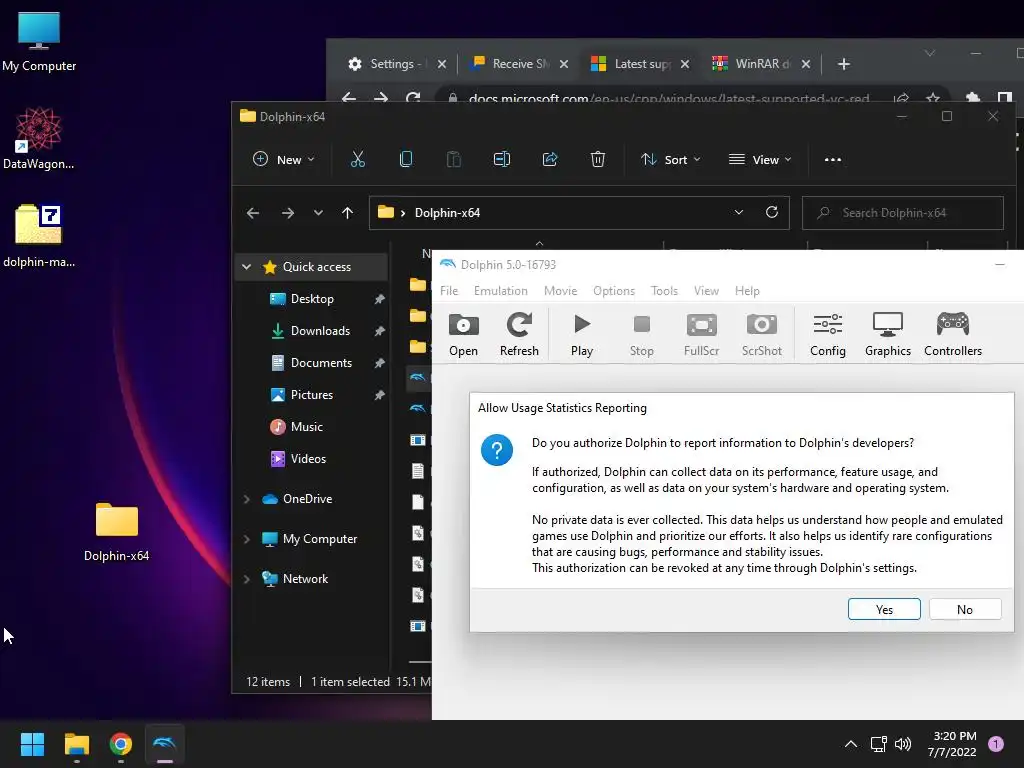The image size is (1024, 768).
Task: Toggle fullscreen with the FullScr icon
Action: click(x=701, y=334)
